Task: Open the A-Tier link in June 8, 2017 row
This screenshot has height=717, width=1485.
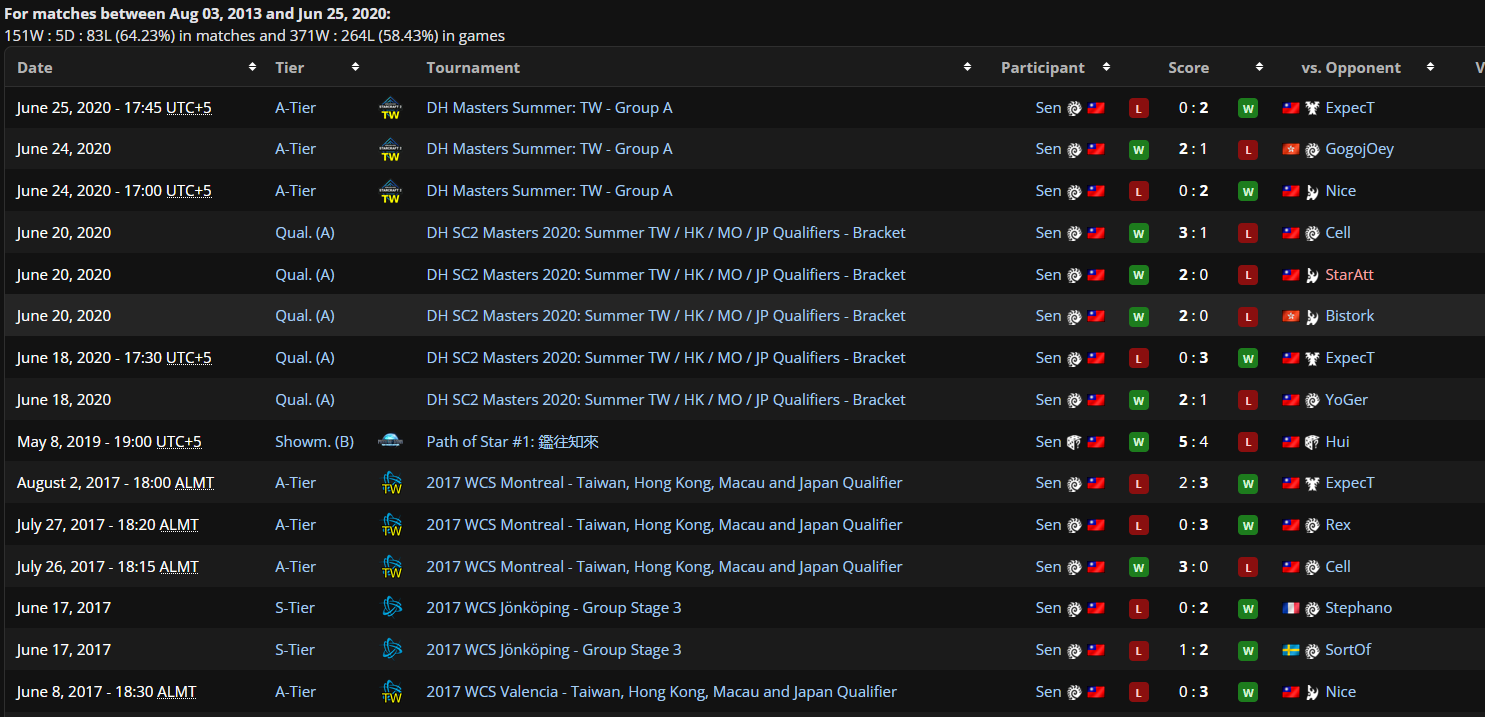Action: 296,692
